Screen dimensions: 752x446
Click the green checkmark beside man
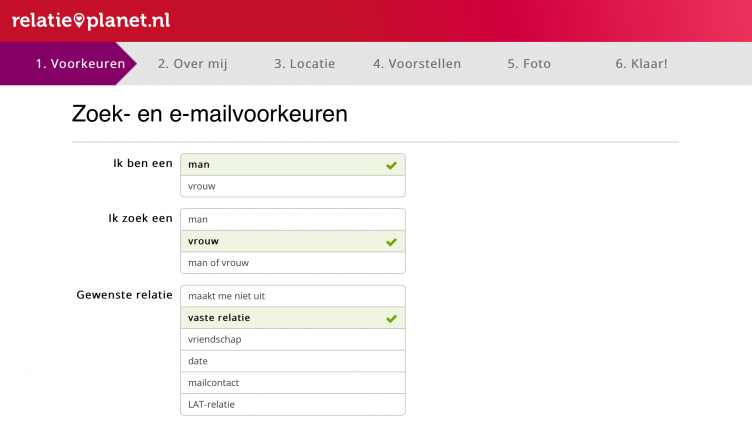click(x=391, y=165)
